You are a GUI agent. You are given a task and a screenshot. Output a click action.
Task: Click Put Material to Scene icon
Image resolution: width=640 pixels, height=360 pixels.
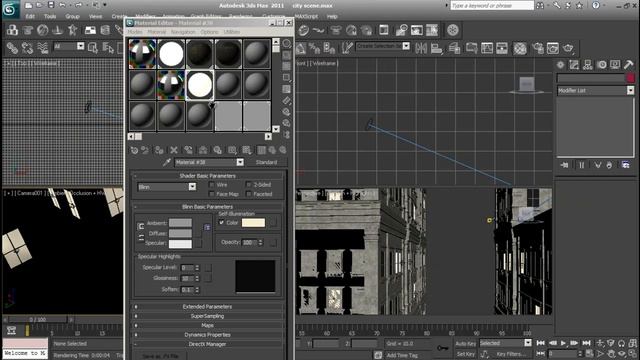(145, 150)
